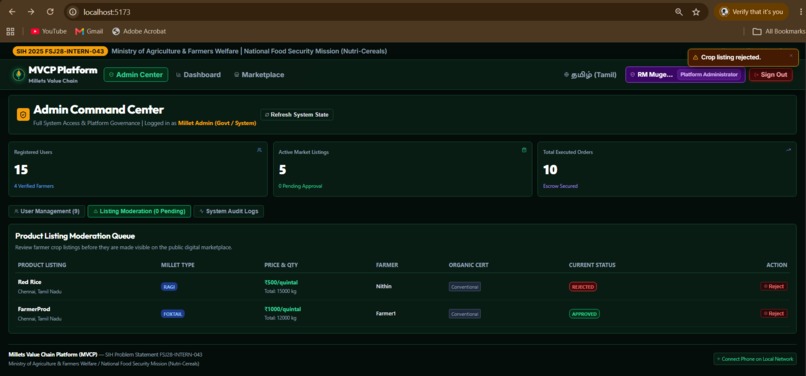
Task: Click Refresh System State button
Action: pos(297,115)
